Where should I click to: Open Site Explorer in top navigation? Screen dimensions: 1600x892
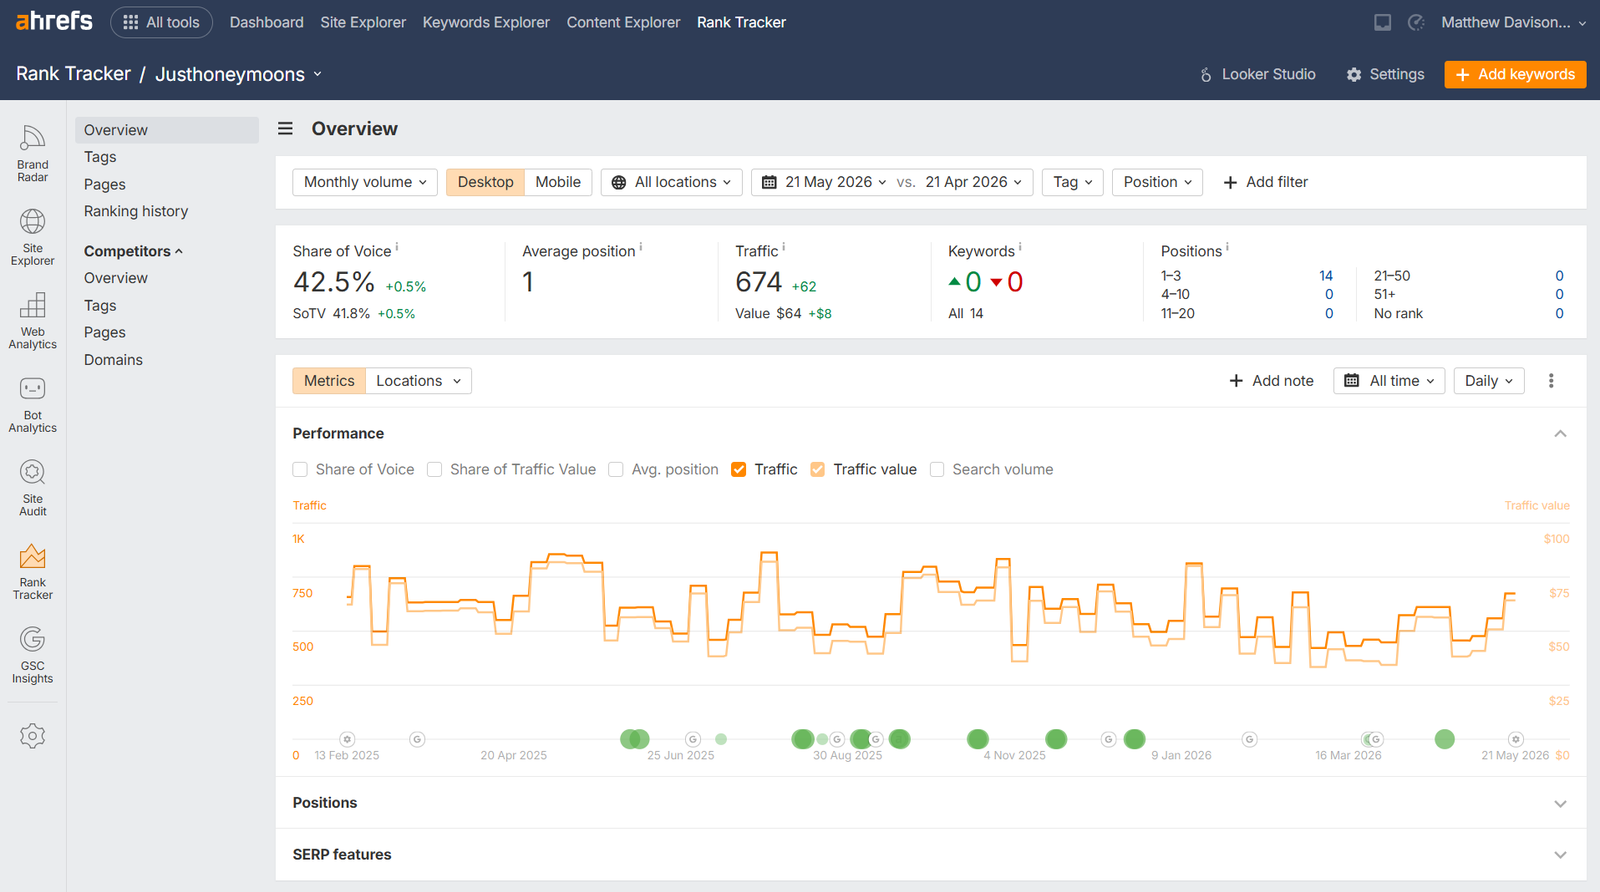(x=363, y=22)
